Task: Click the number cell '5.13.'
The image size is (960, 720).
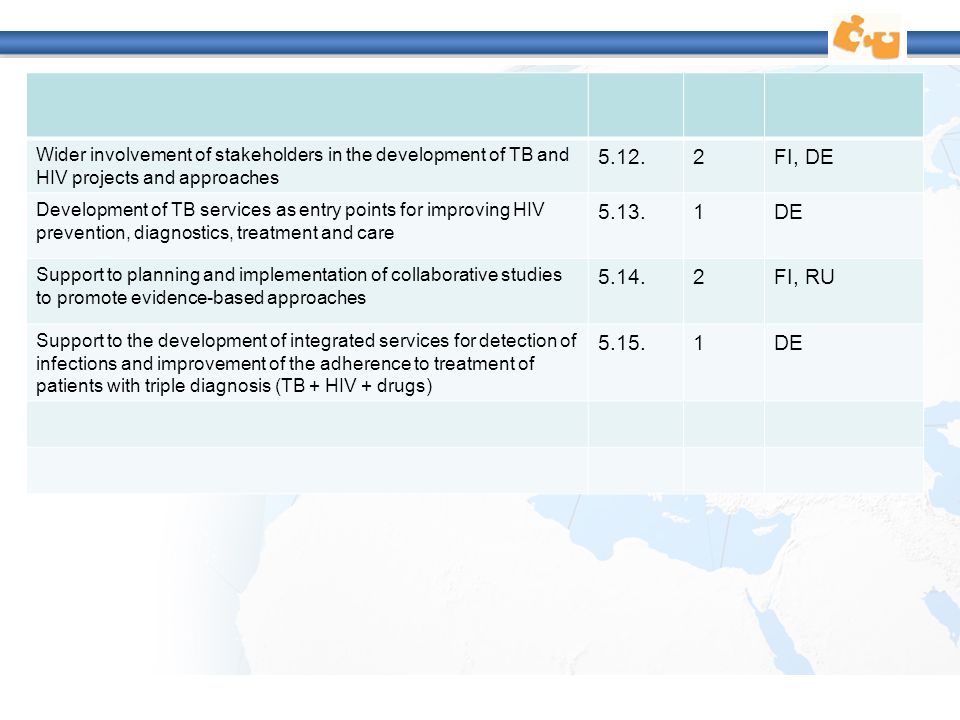Action: point(636,225)
